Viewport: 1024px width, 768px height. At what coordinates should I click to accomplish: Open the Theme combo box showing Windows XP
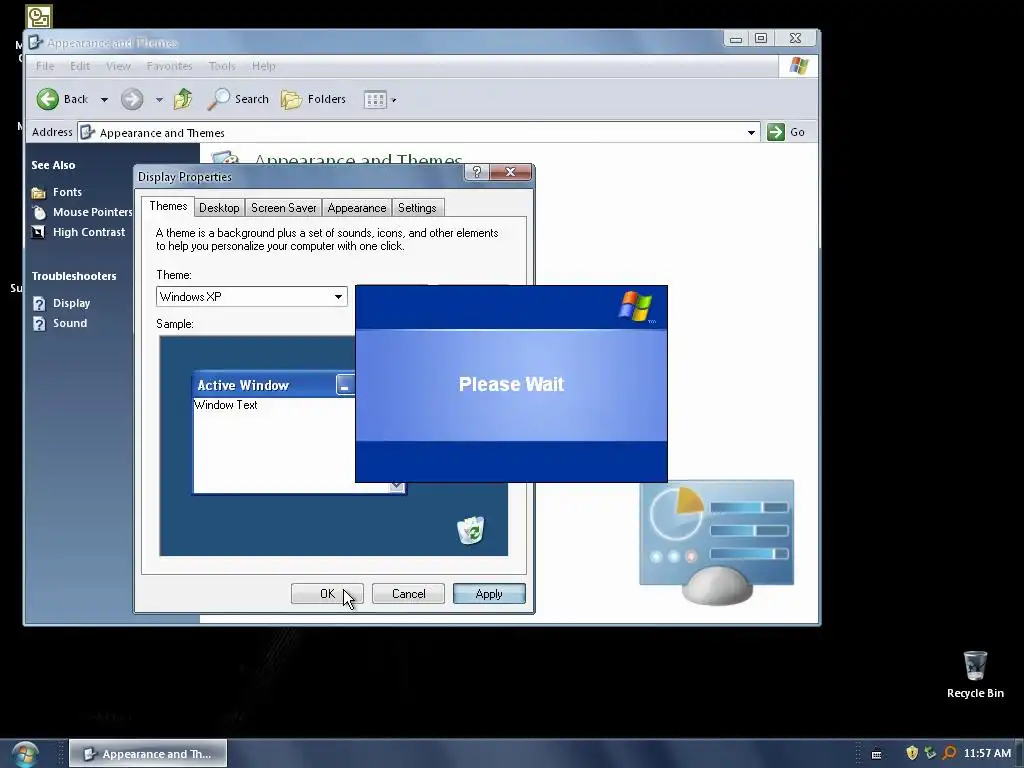(x=251, y=296)
